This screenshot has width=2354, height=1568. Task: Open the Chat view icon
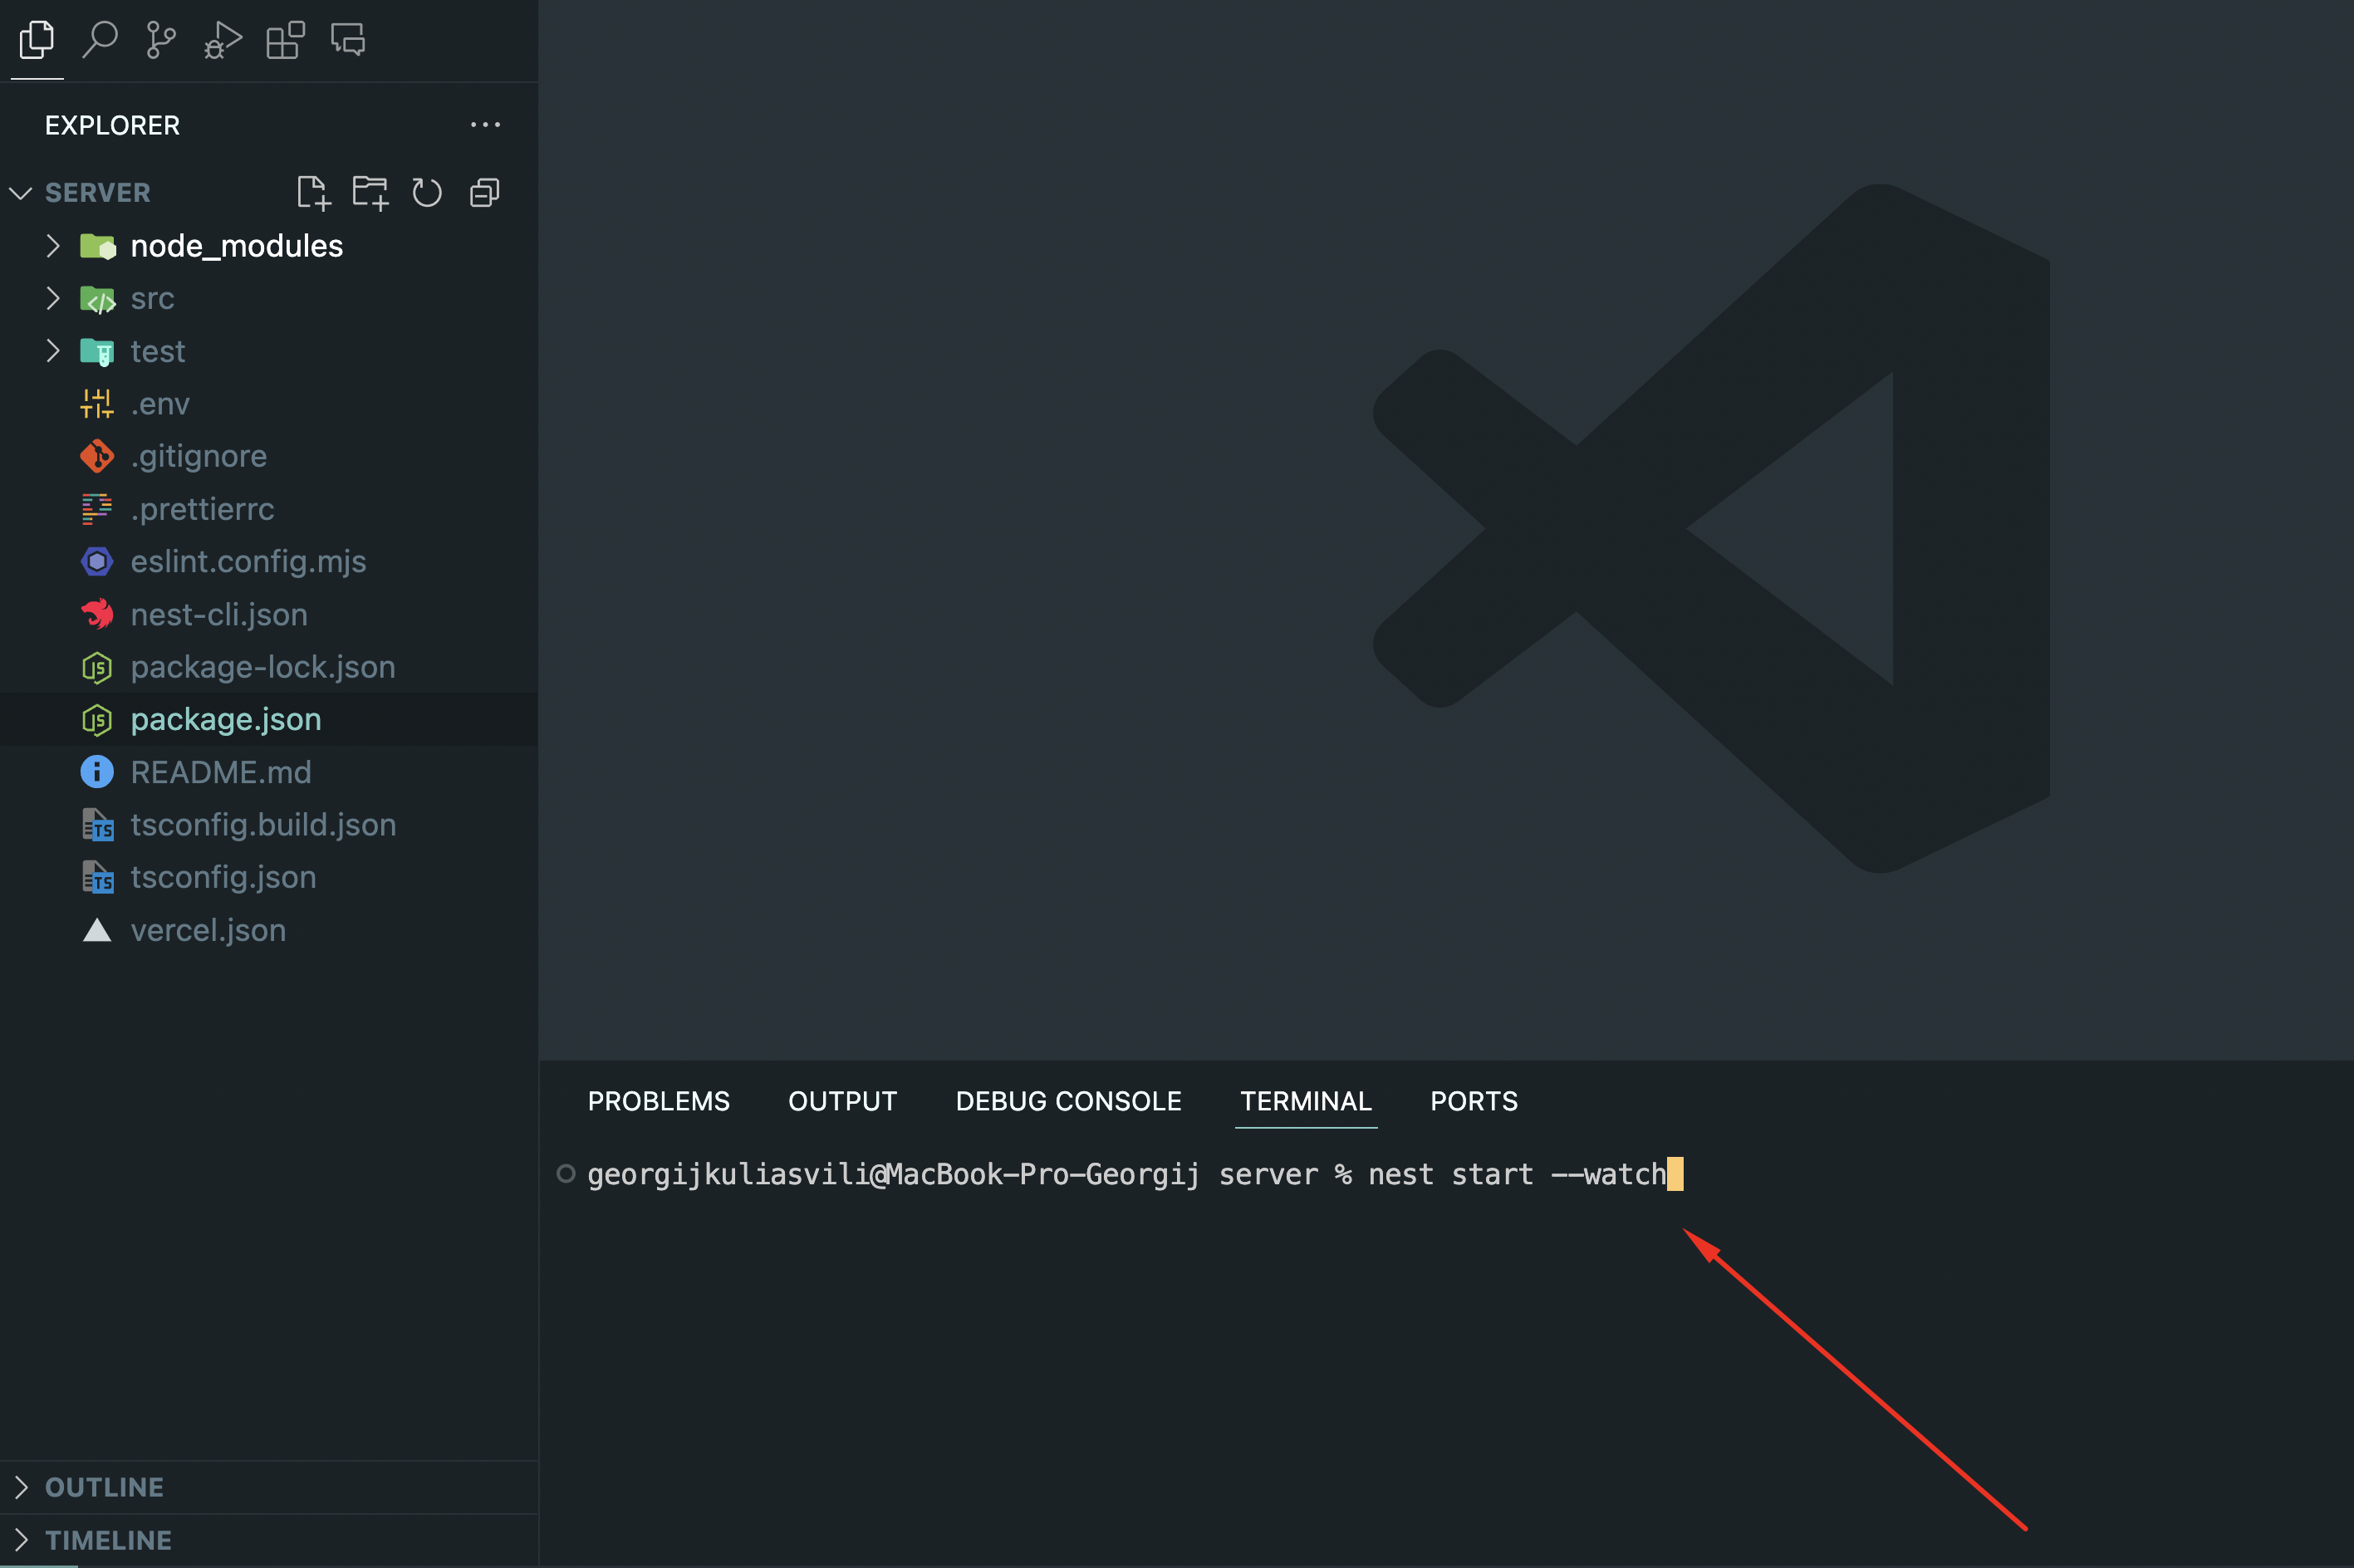click(348, 40)
